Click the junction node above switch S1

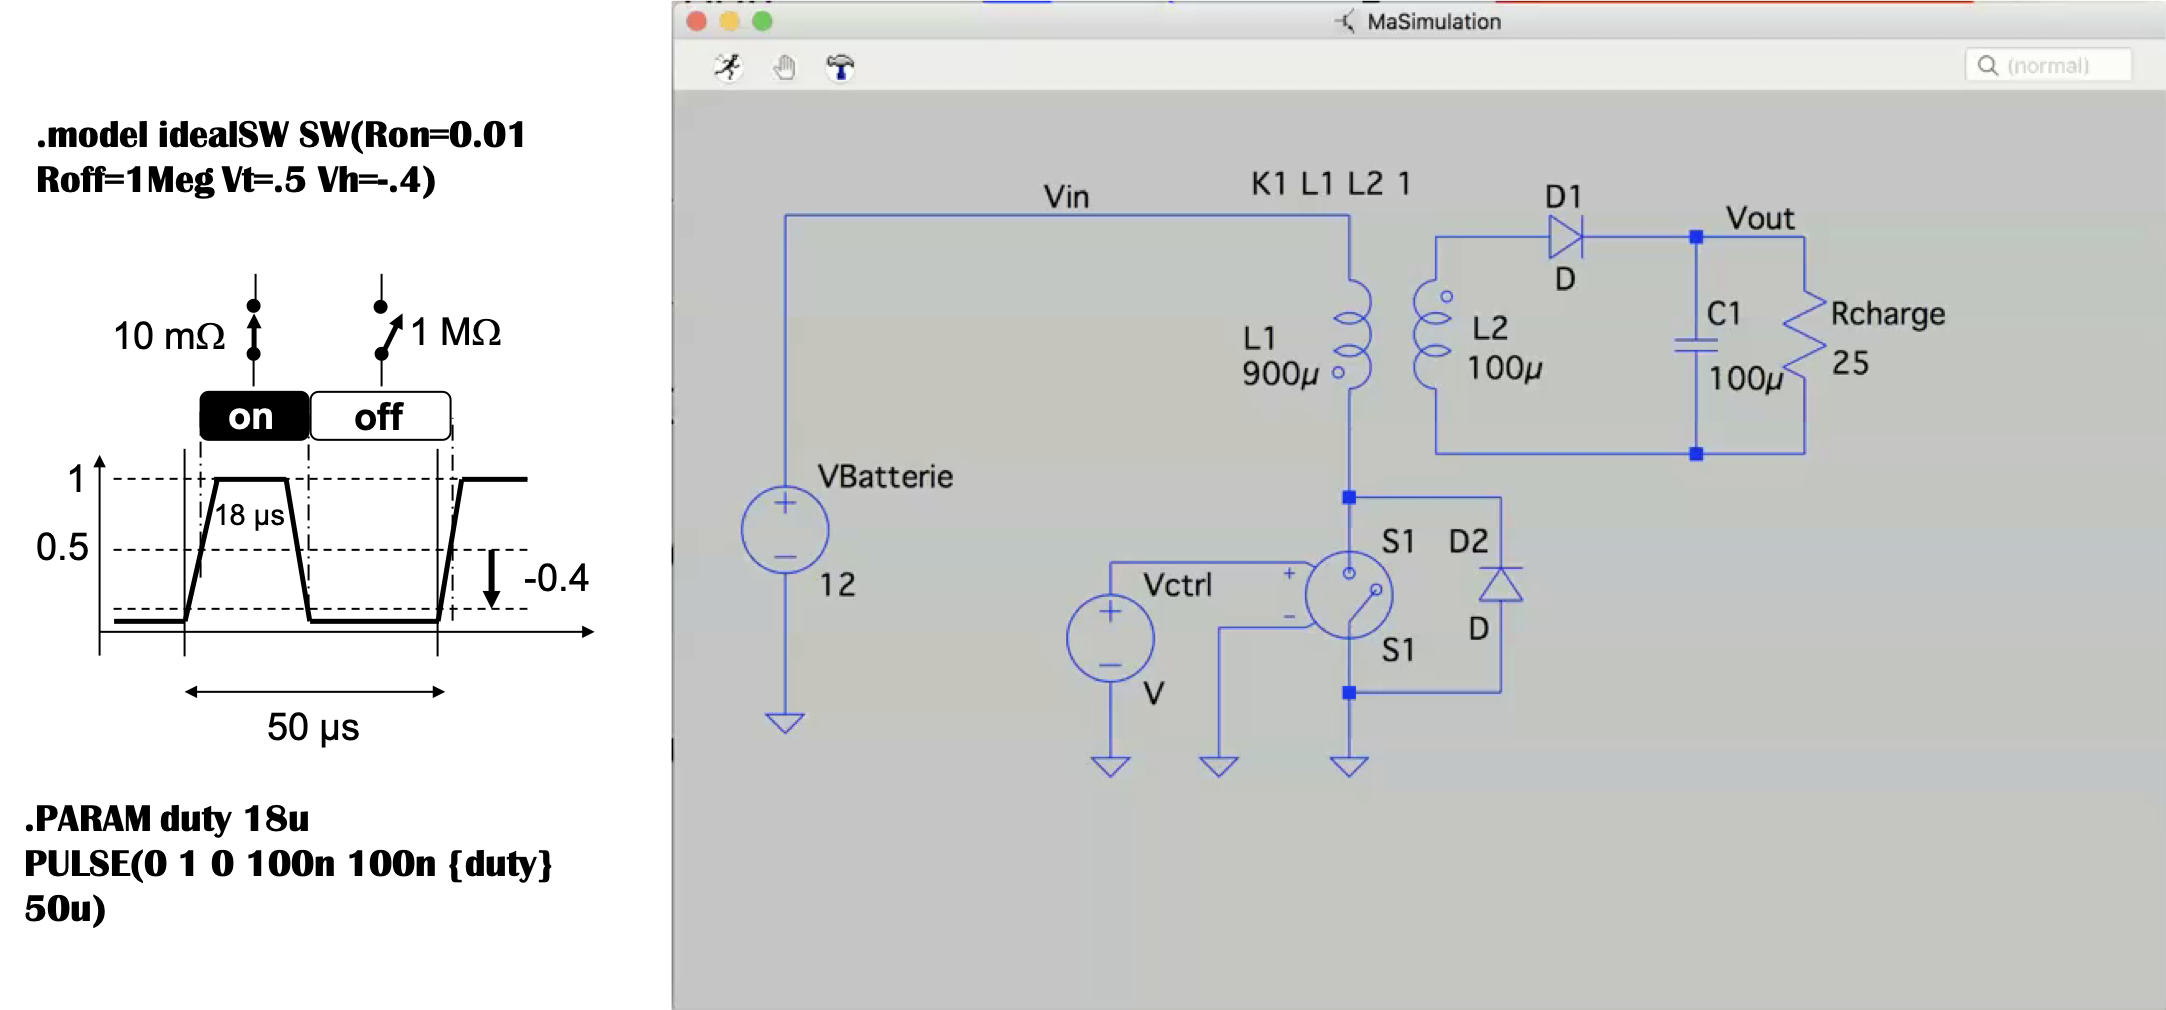1349,497
